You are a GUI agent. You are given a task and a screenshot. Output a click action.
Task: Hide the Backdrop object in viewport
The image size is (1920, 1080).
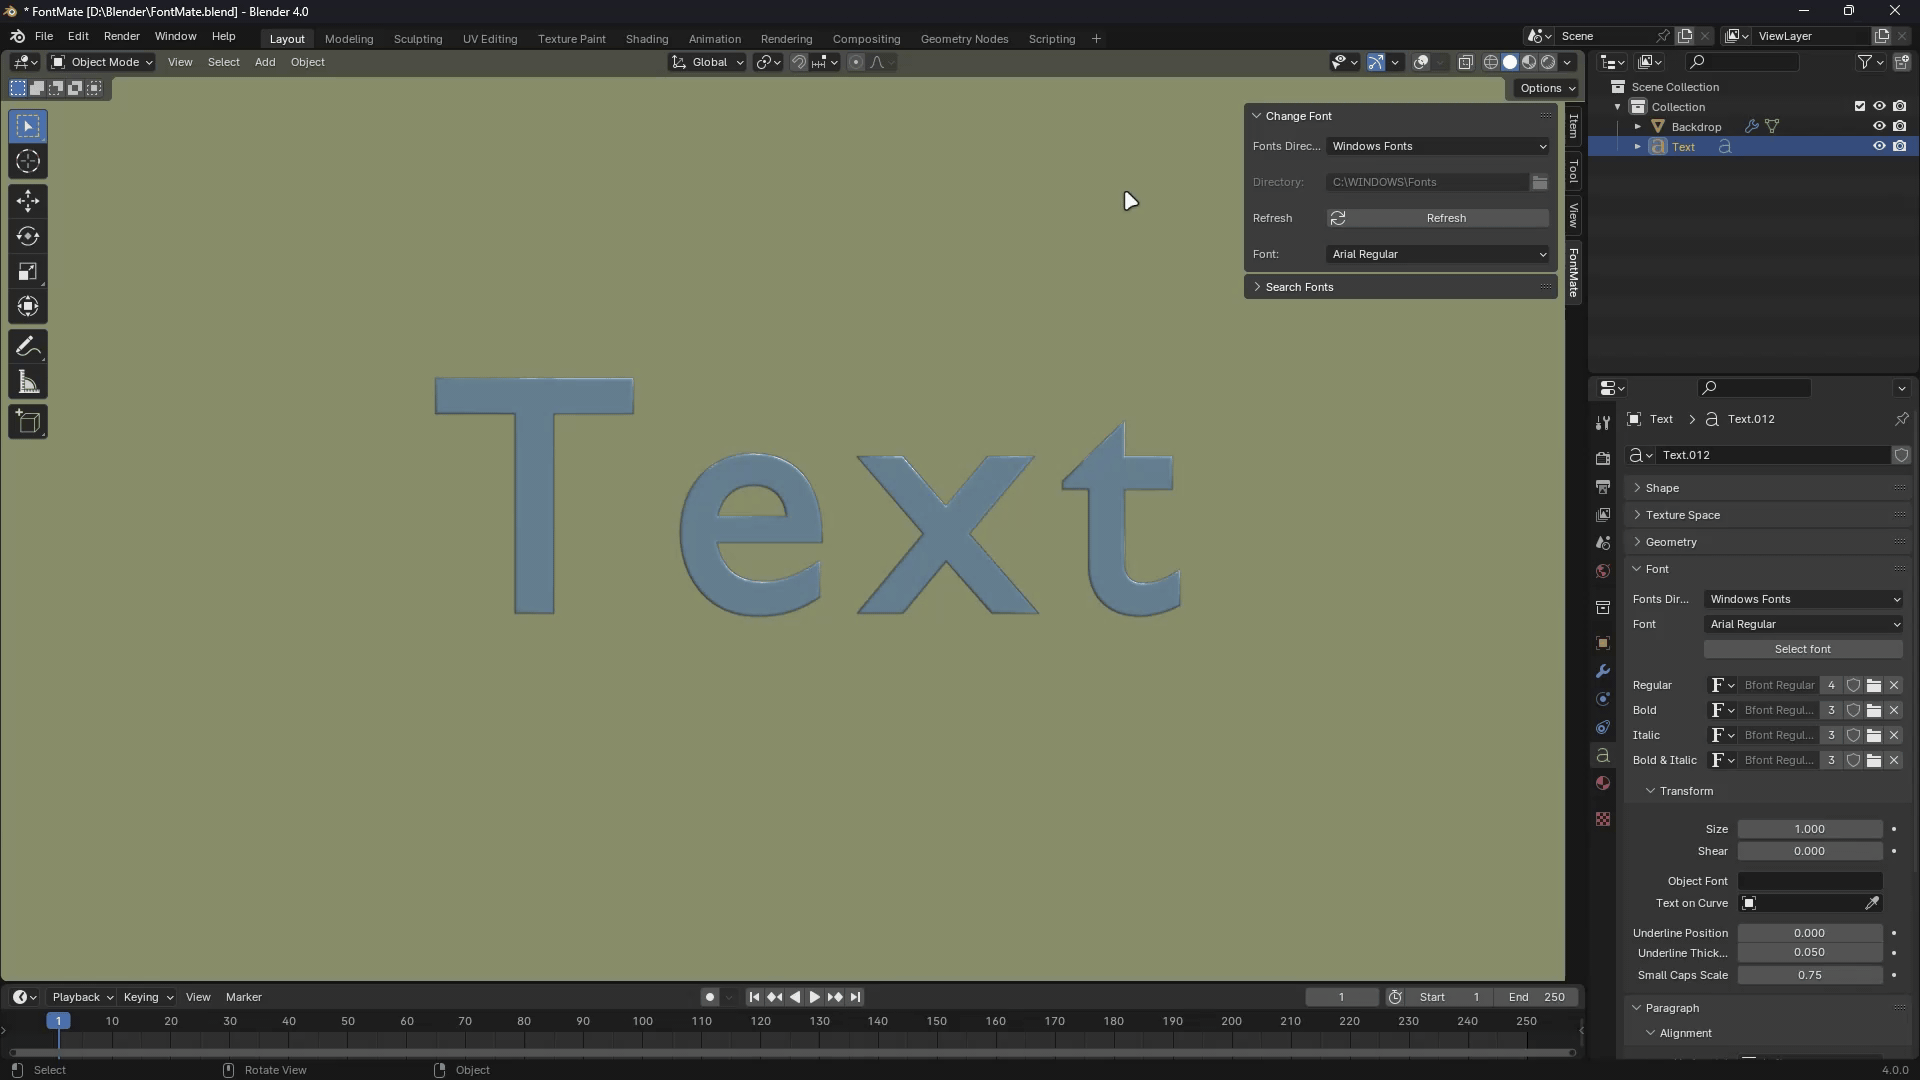point(1879,127)
